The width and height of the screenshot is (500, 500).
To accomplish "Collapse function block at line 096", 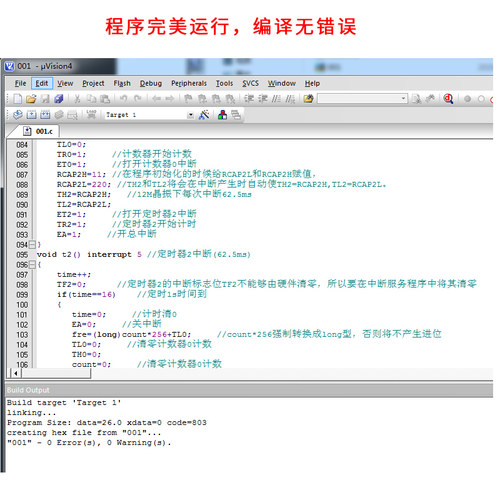I will [x=32, y=265].
